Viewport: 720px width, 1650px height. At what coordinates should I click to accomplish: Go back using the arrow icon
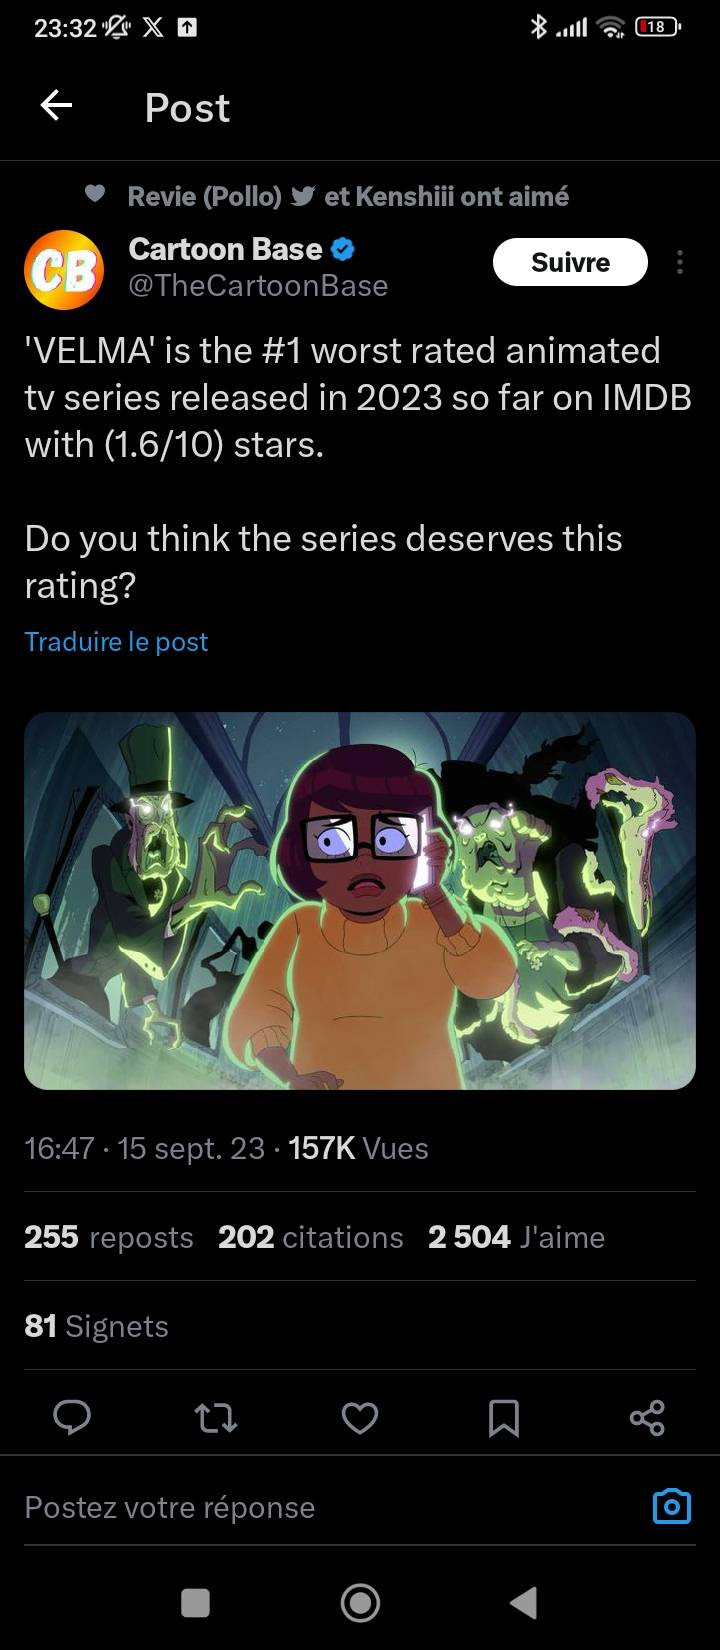tap(56, 105)
